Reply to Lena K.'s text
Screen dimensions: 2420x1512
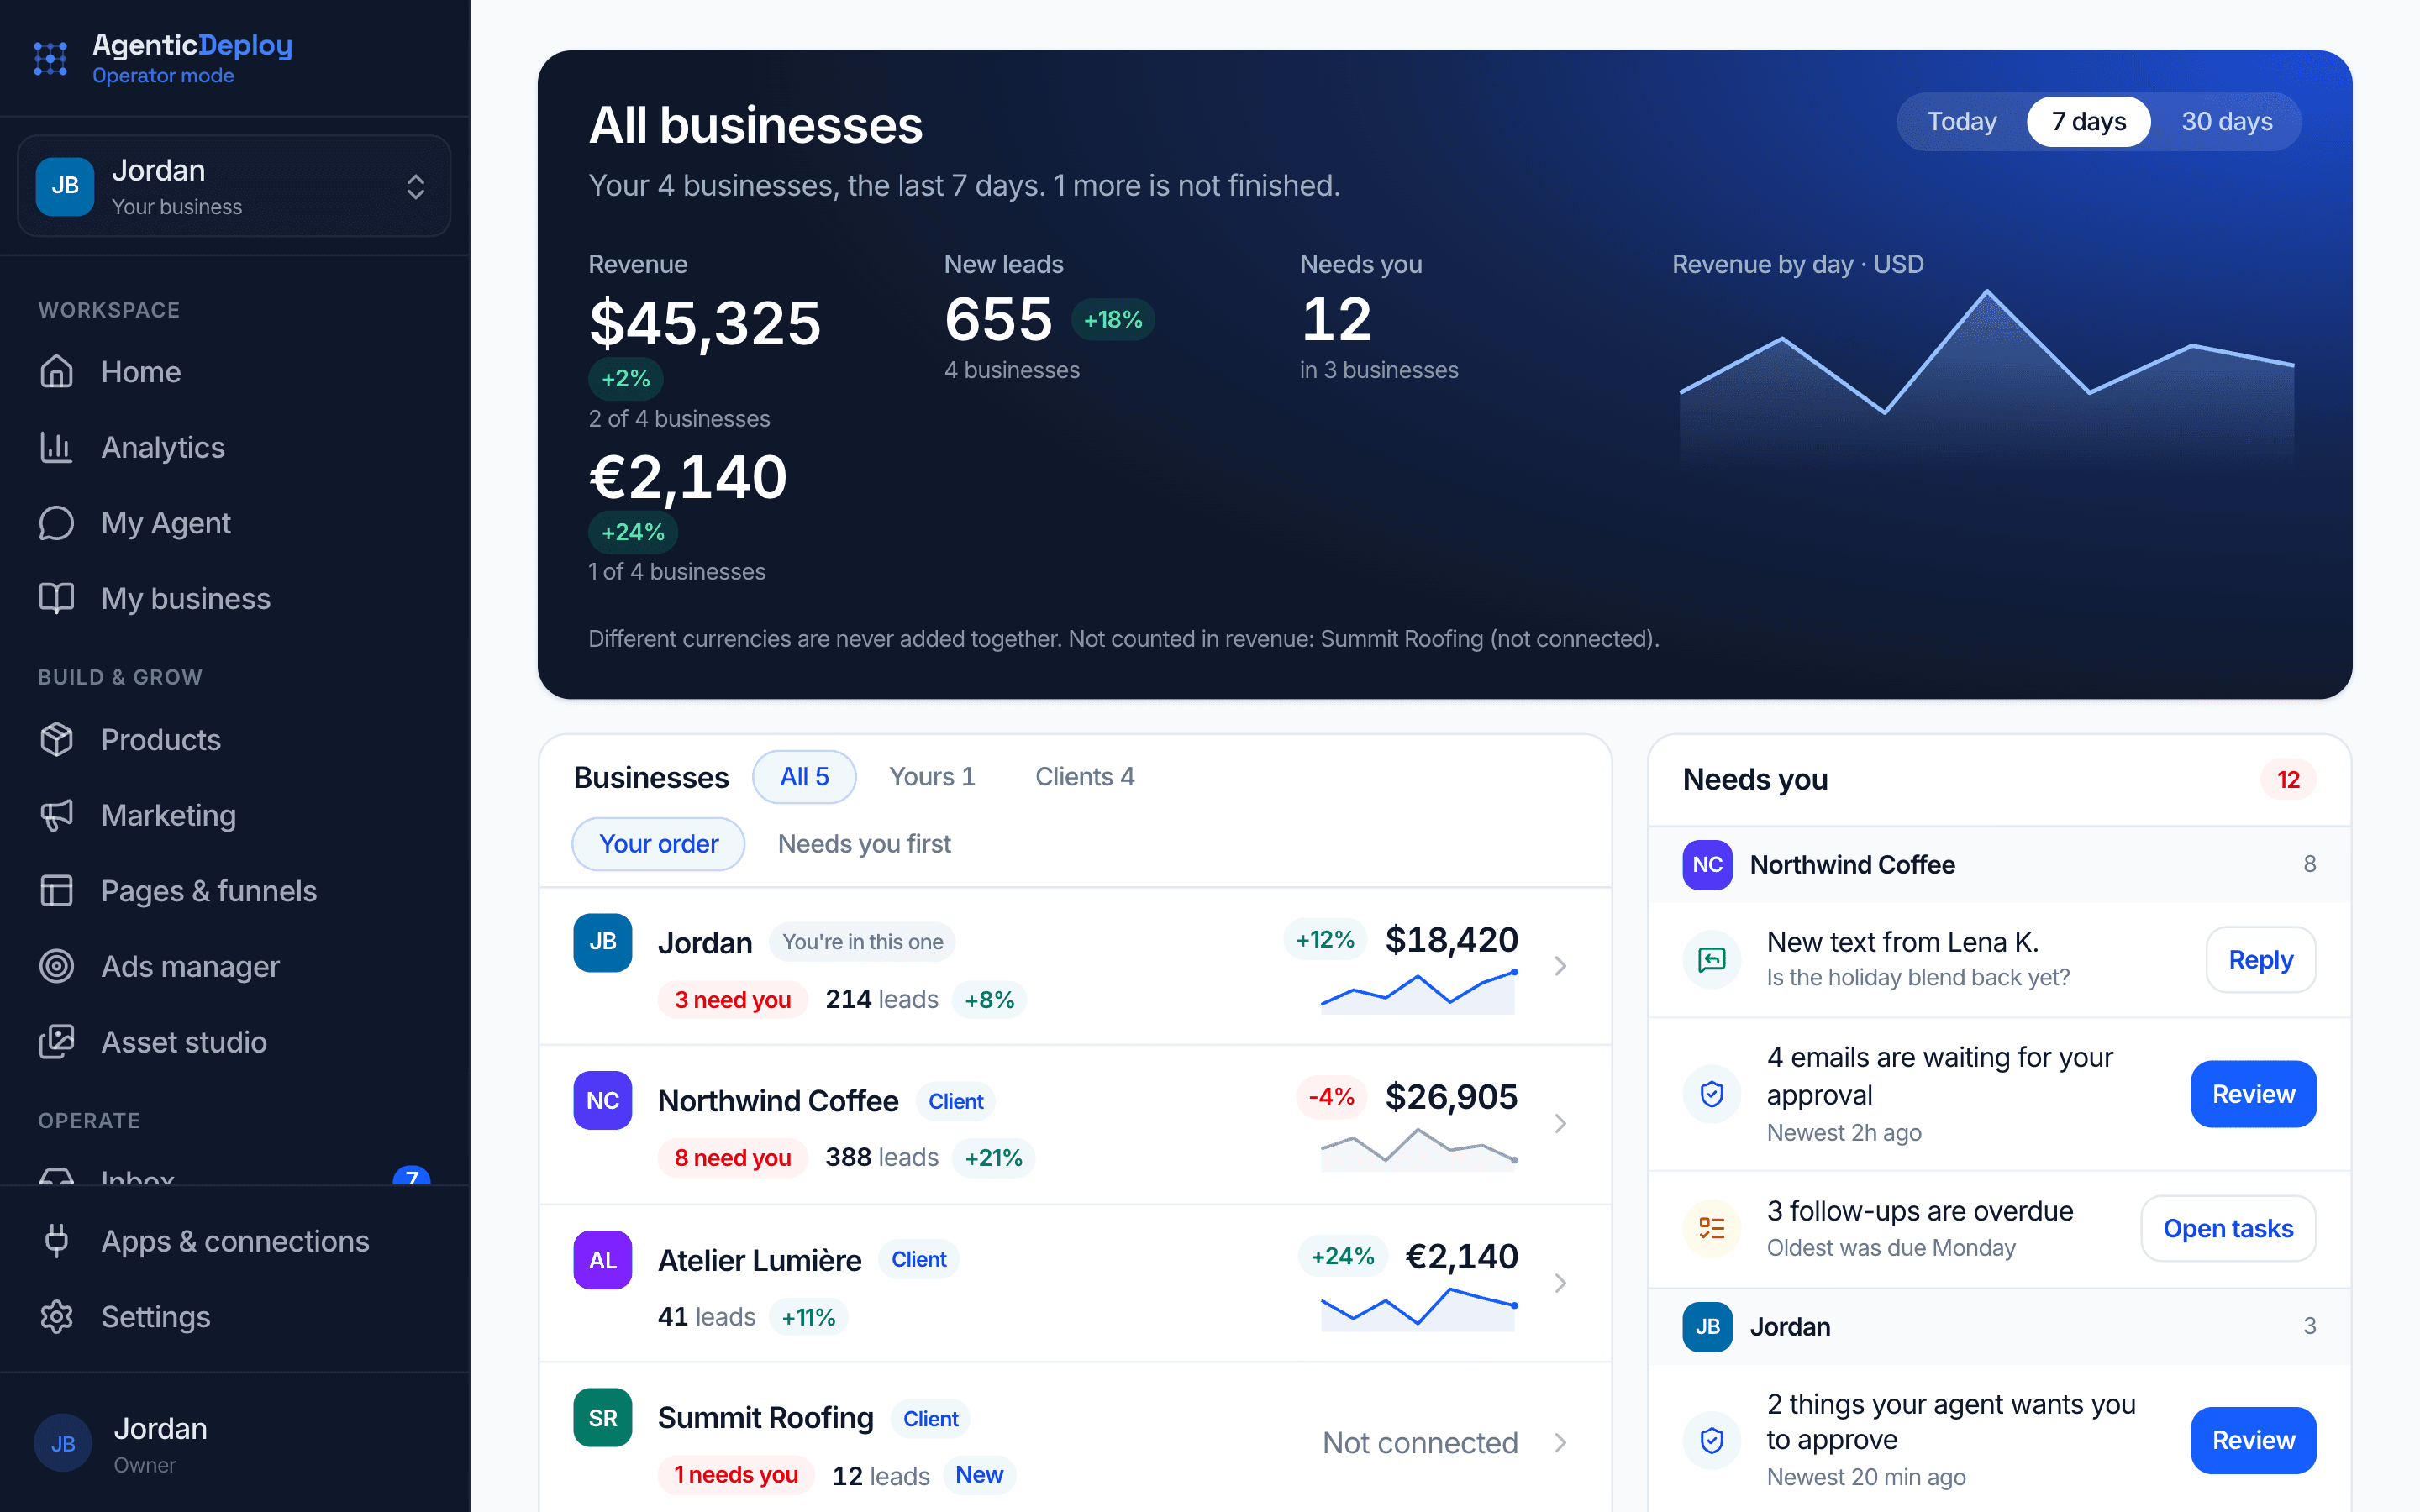[x=2260, y=960]
